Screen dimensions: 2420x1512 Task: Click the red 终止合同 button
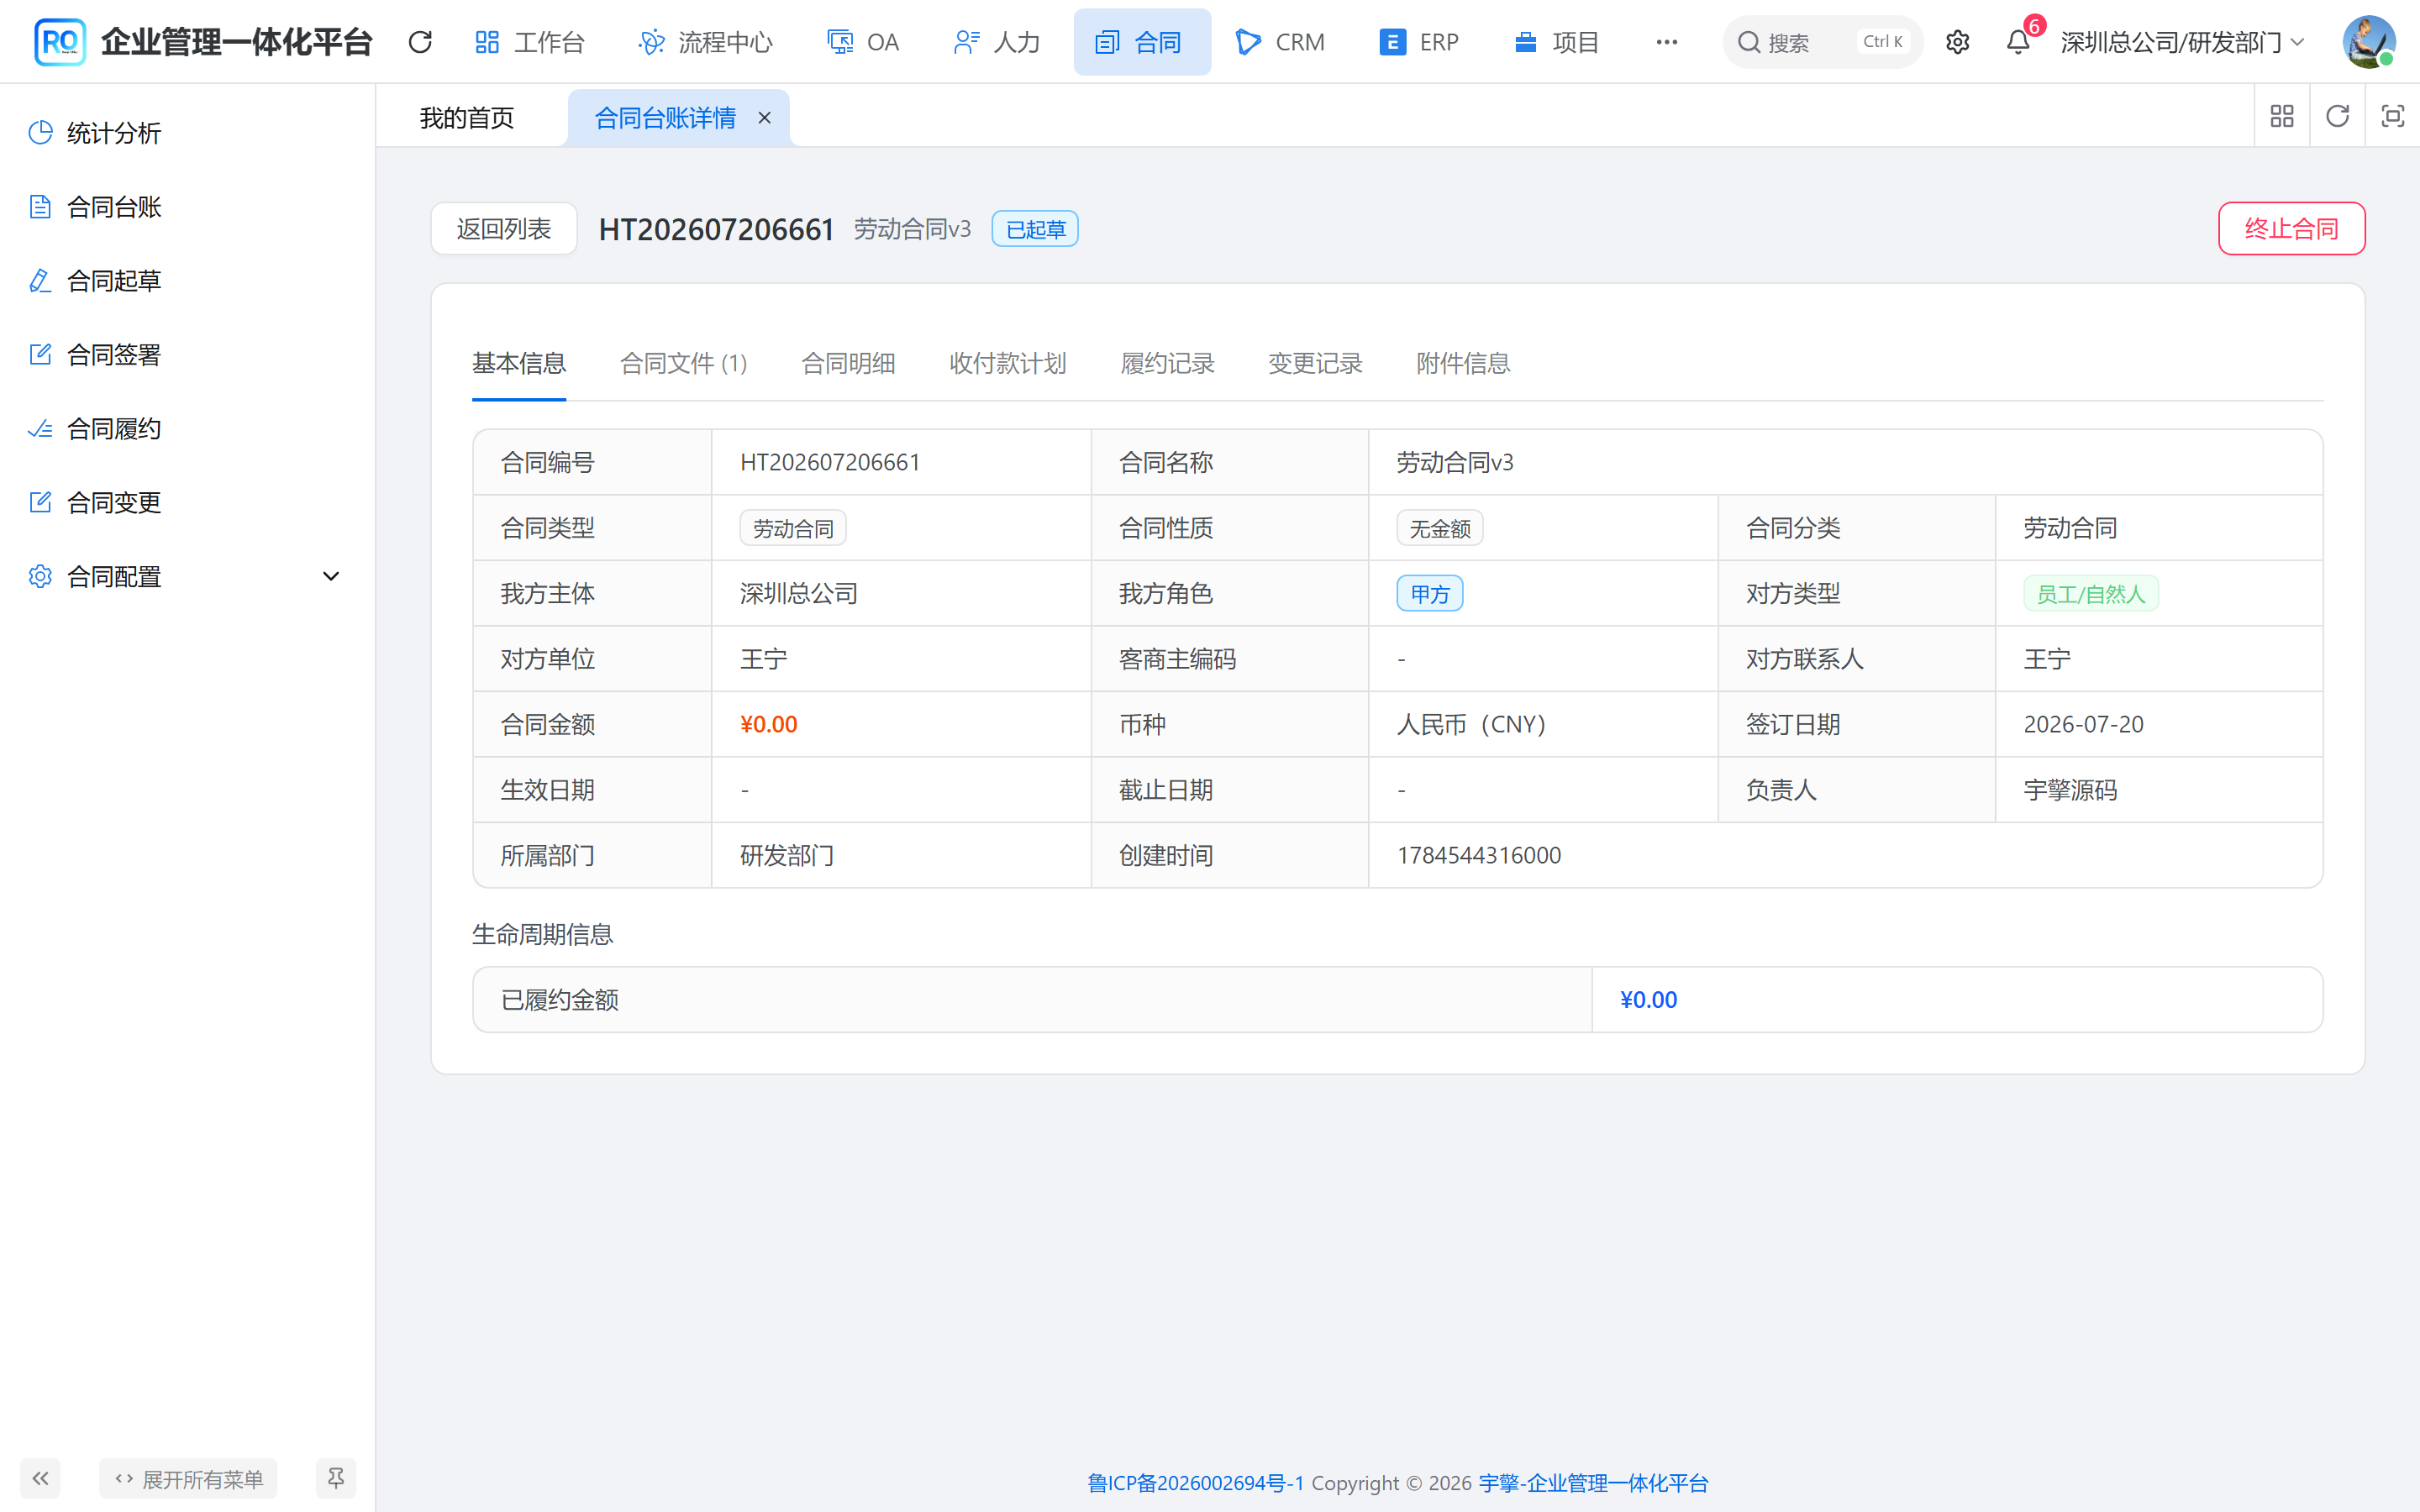(2291, 229)
